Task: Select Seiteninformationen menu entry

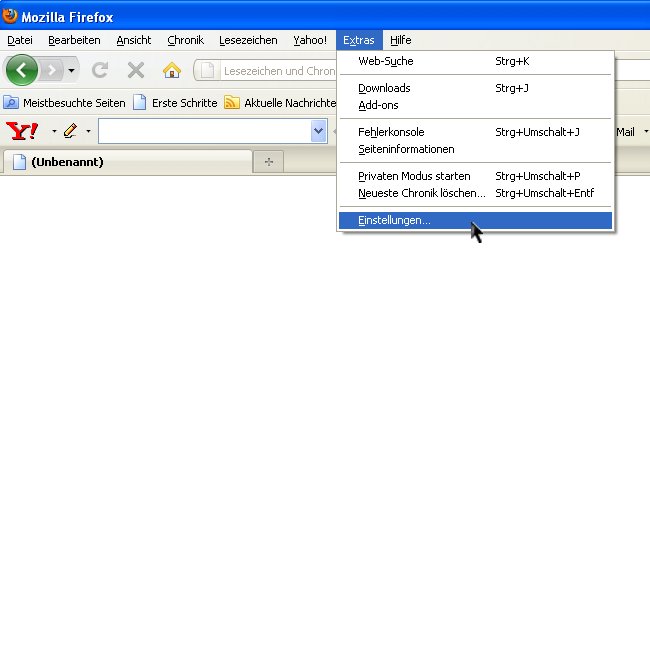Action: point(475,149)
